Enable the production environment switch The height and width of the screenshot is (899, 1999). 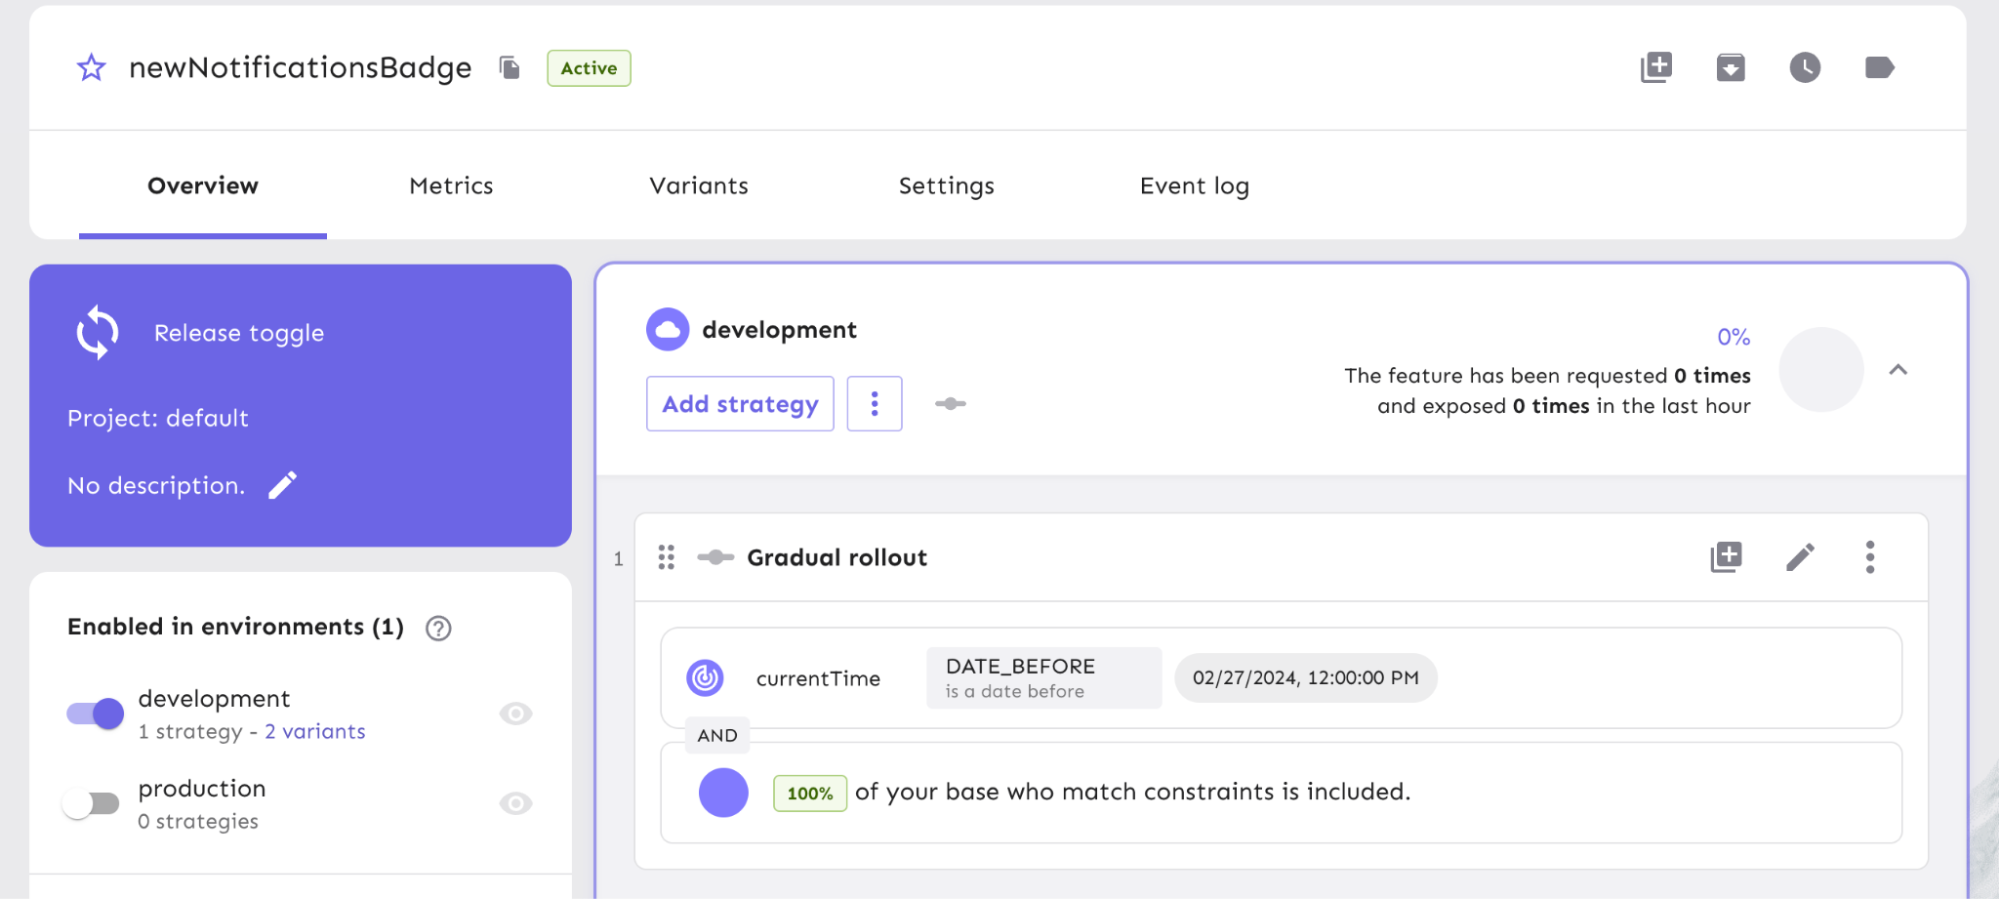(x=92, y=804)
